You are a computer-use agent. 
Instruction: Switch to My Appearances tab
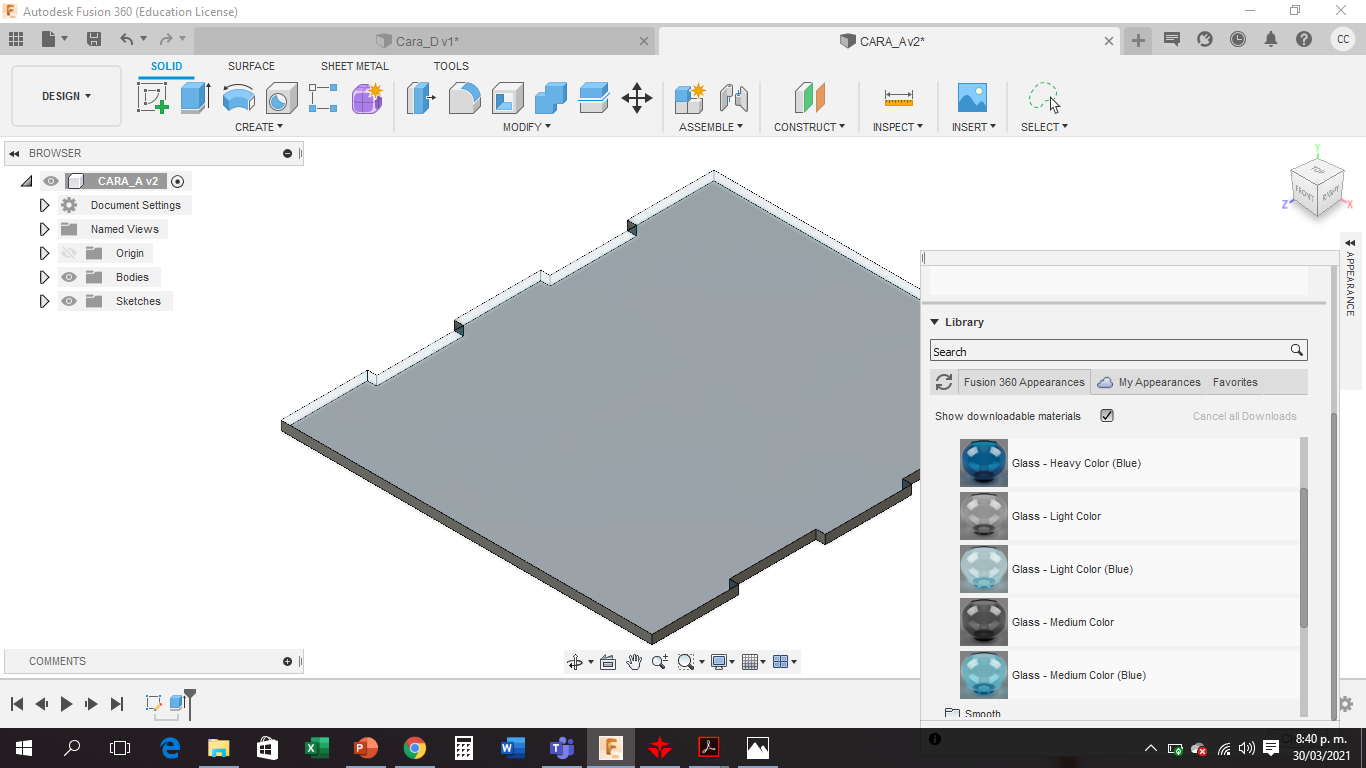pos(1149,382)
